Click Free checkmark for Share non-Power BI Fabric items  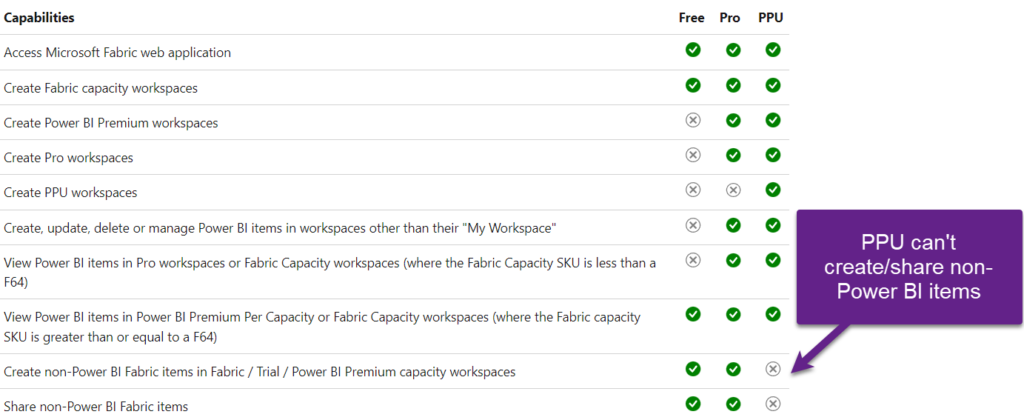693,404
